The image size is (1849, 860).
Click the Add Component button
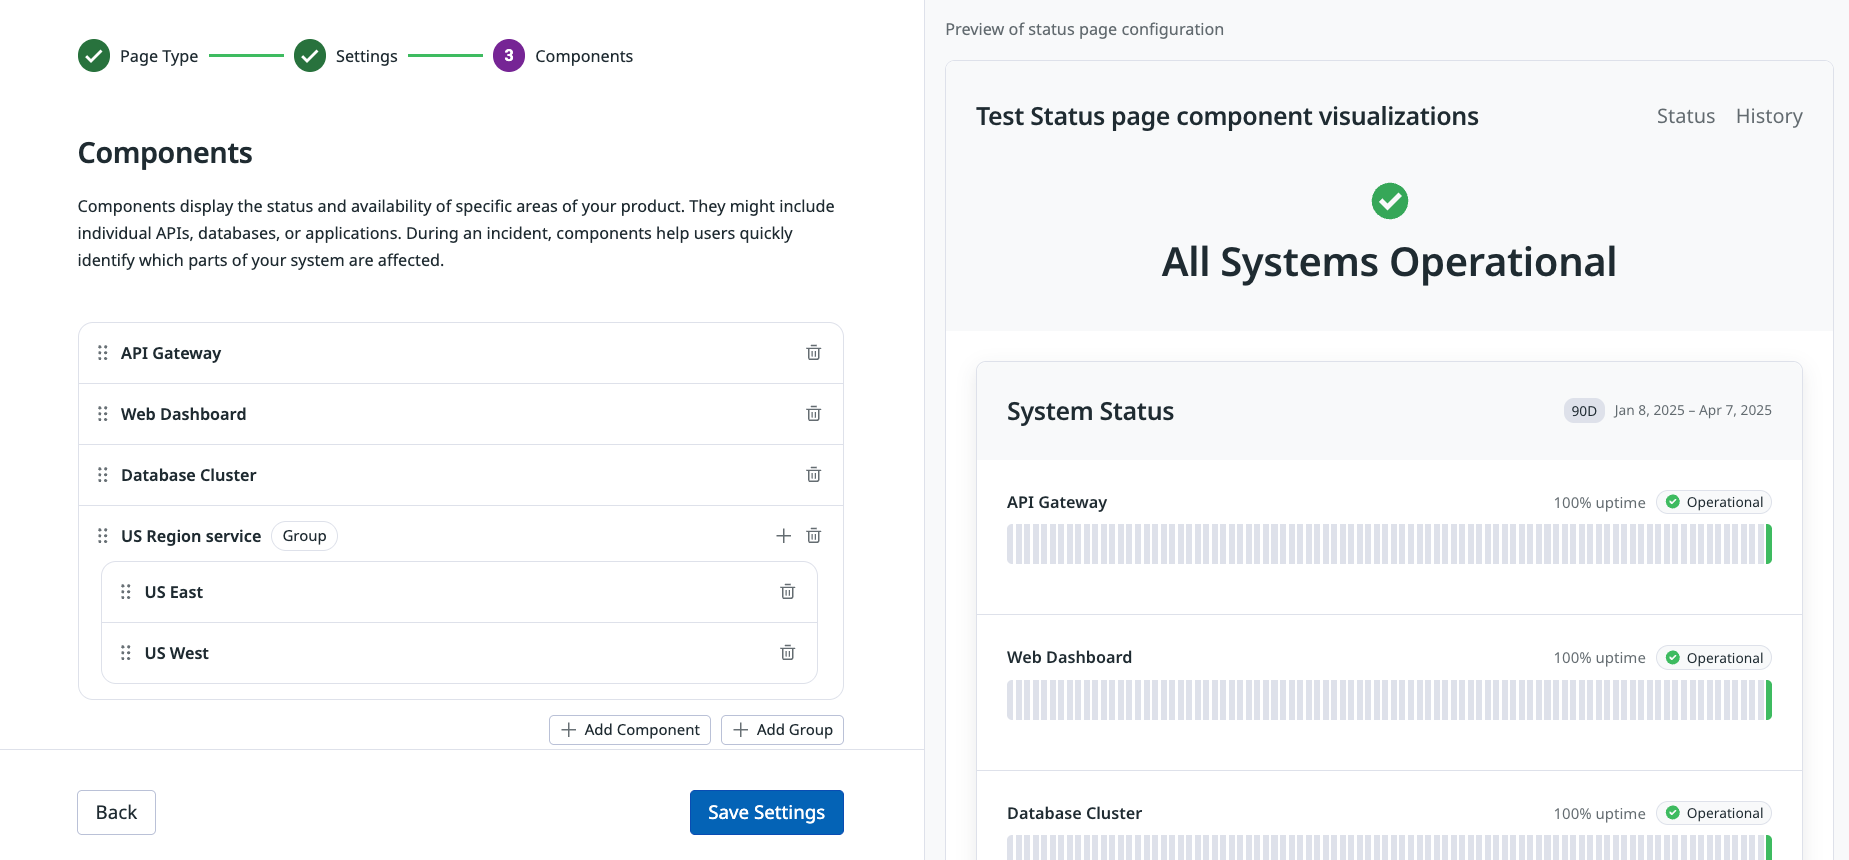630,730
